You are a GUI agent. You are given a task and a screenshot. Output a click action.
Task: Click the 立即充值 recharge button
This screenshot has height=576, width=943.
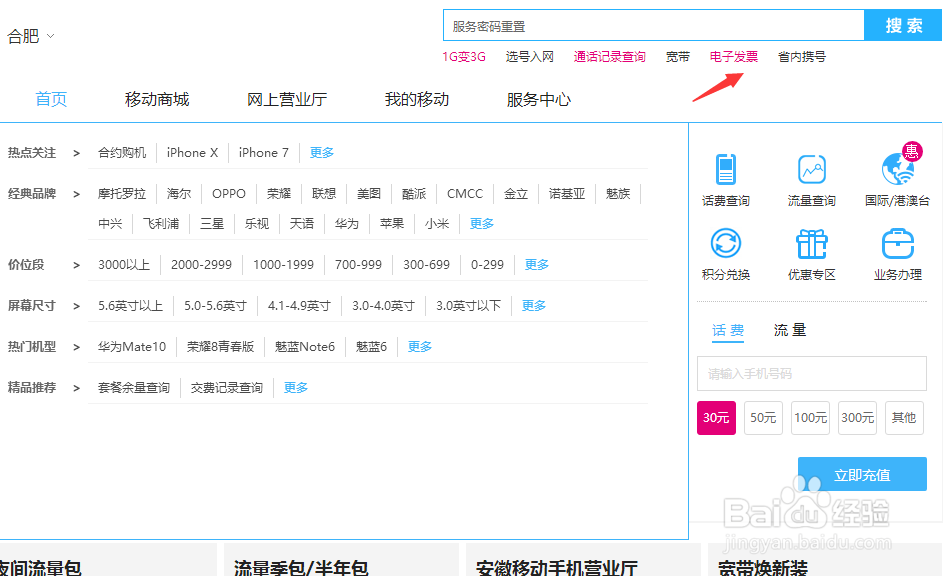click(x=862, y=474)
